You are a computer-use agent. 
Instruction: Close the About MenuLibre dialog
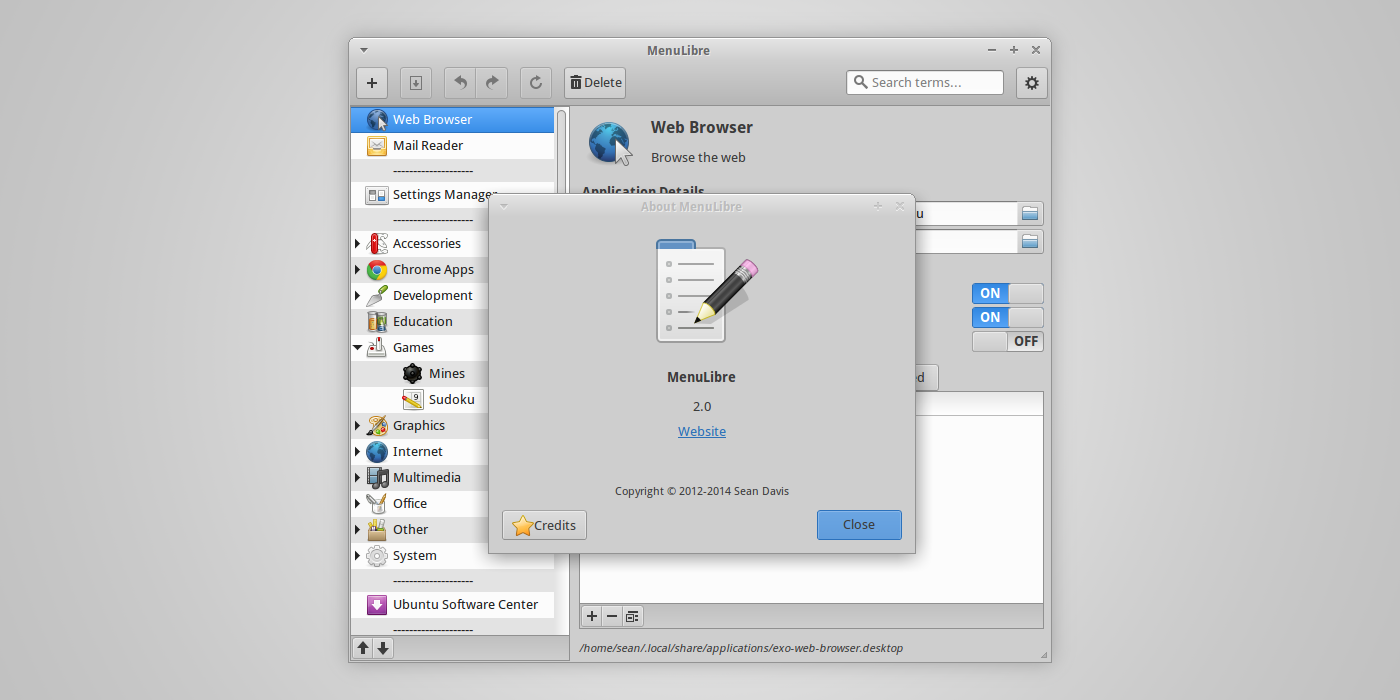point(859,524)
